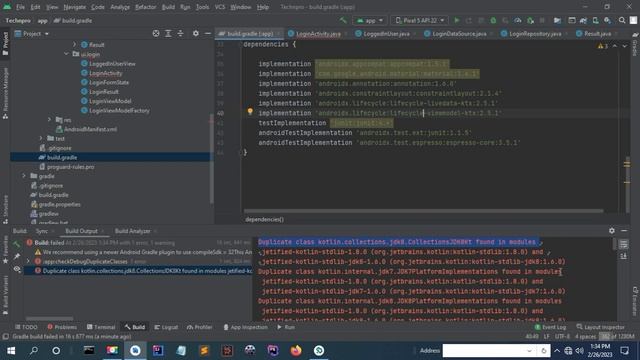
Task: Toggle scroll to end in build output
Action: [623, 256]
